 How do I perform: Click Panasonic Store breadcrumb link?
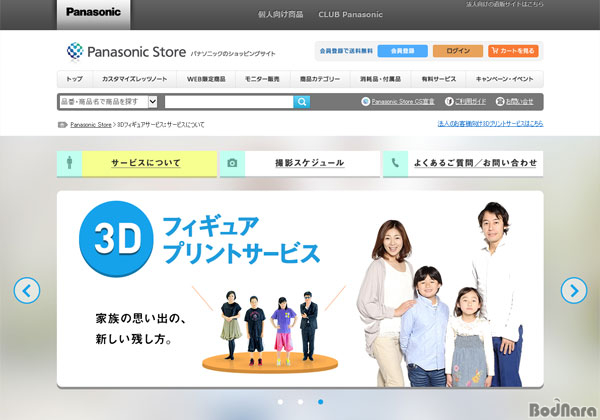(x=91, y=125)
